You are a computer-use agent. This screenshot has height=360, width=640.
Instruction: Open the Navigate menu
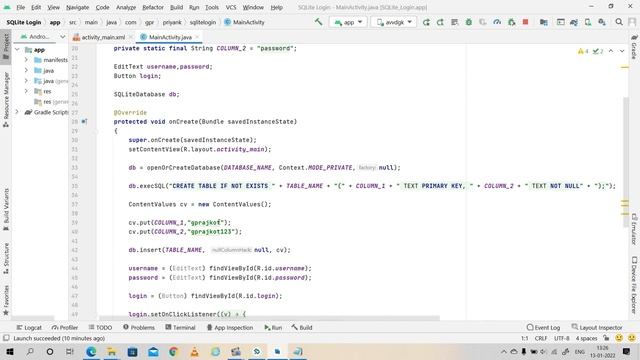pyautogui.click(x=77, y=7)
